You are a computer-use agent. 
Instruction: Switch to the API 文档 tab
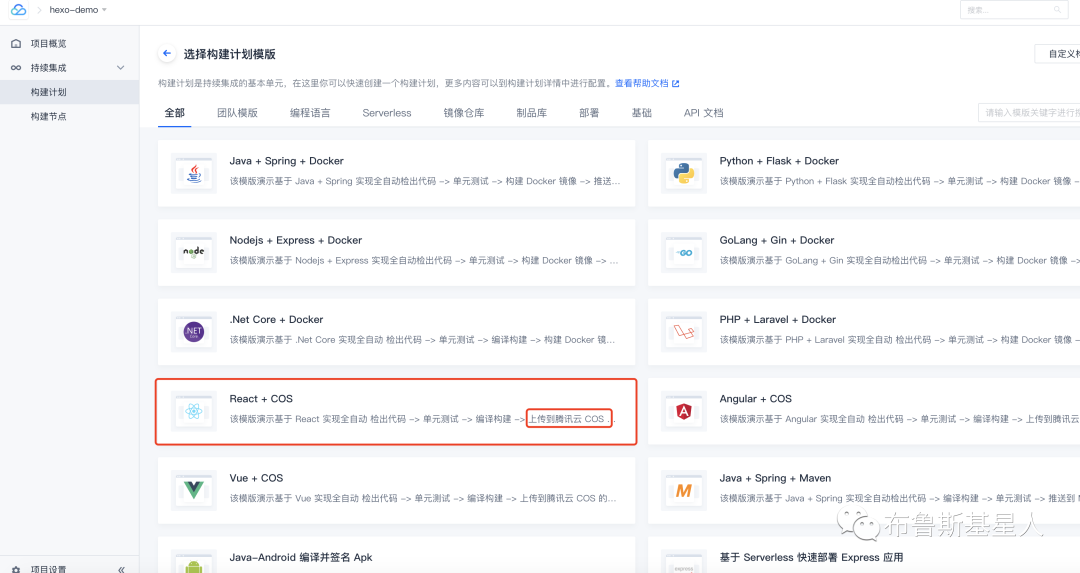(703, 112)
